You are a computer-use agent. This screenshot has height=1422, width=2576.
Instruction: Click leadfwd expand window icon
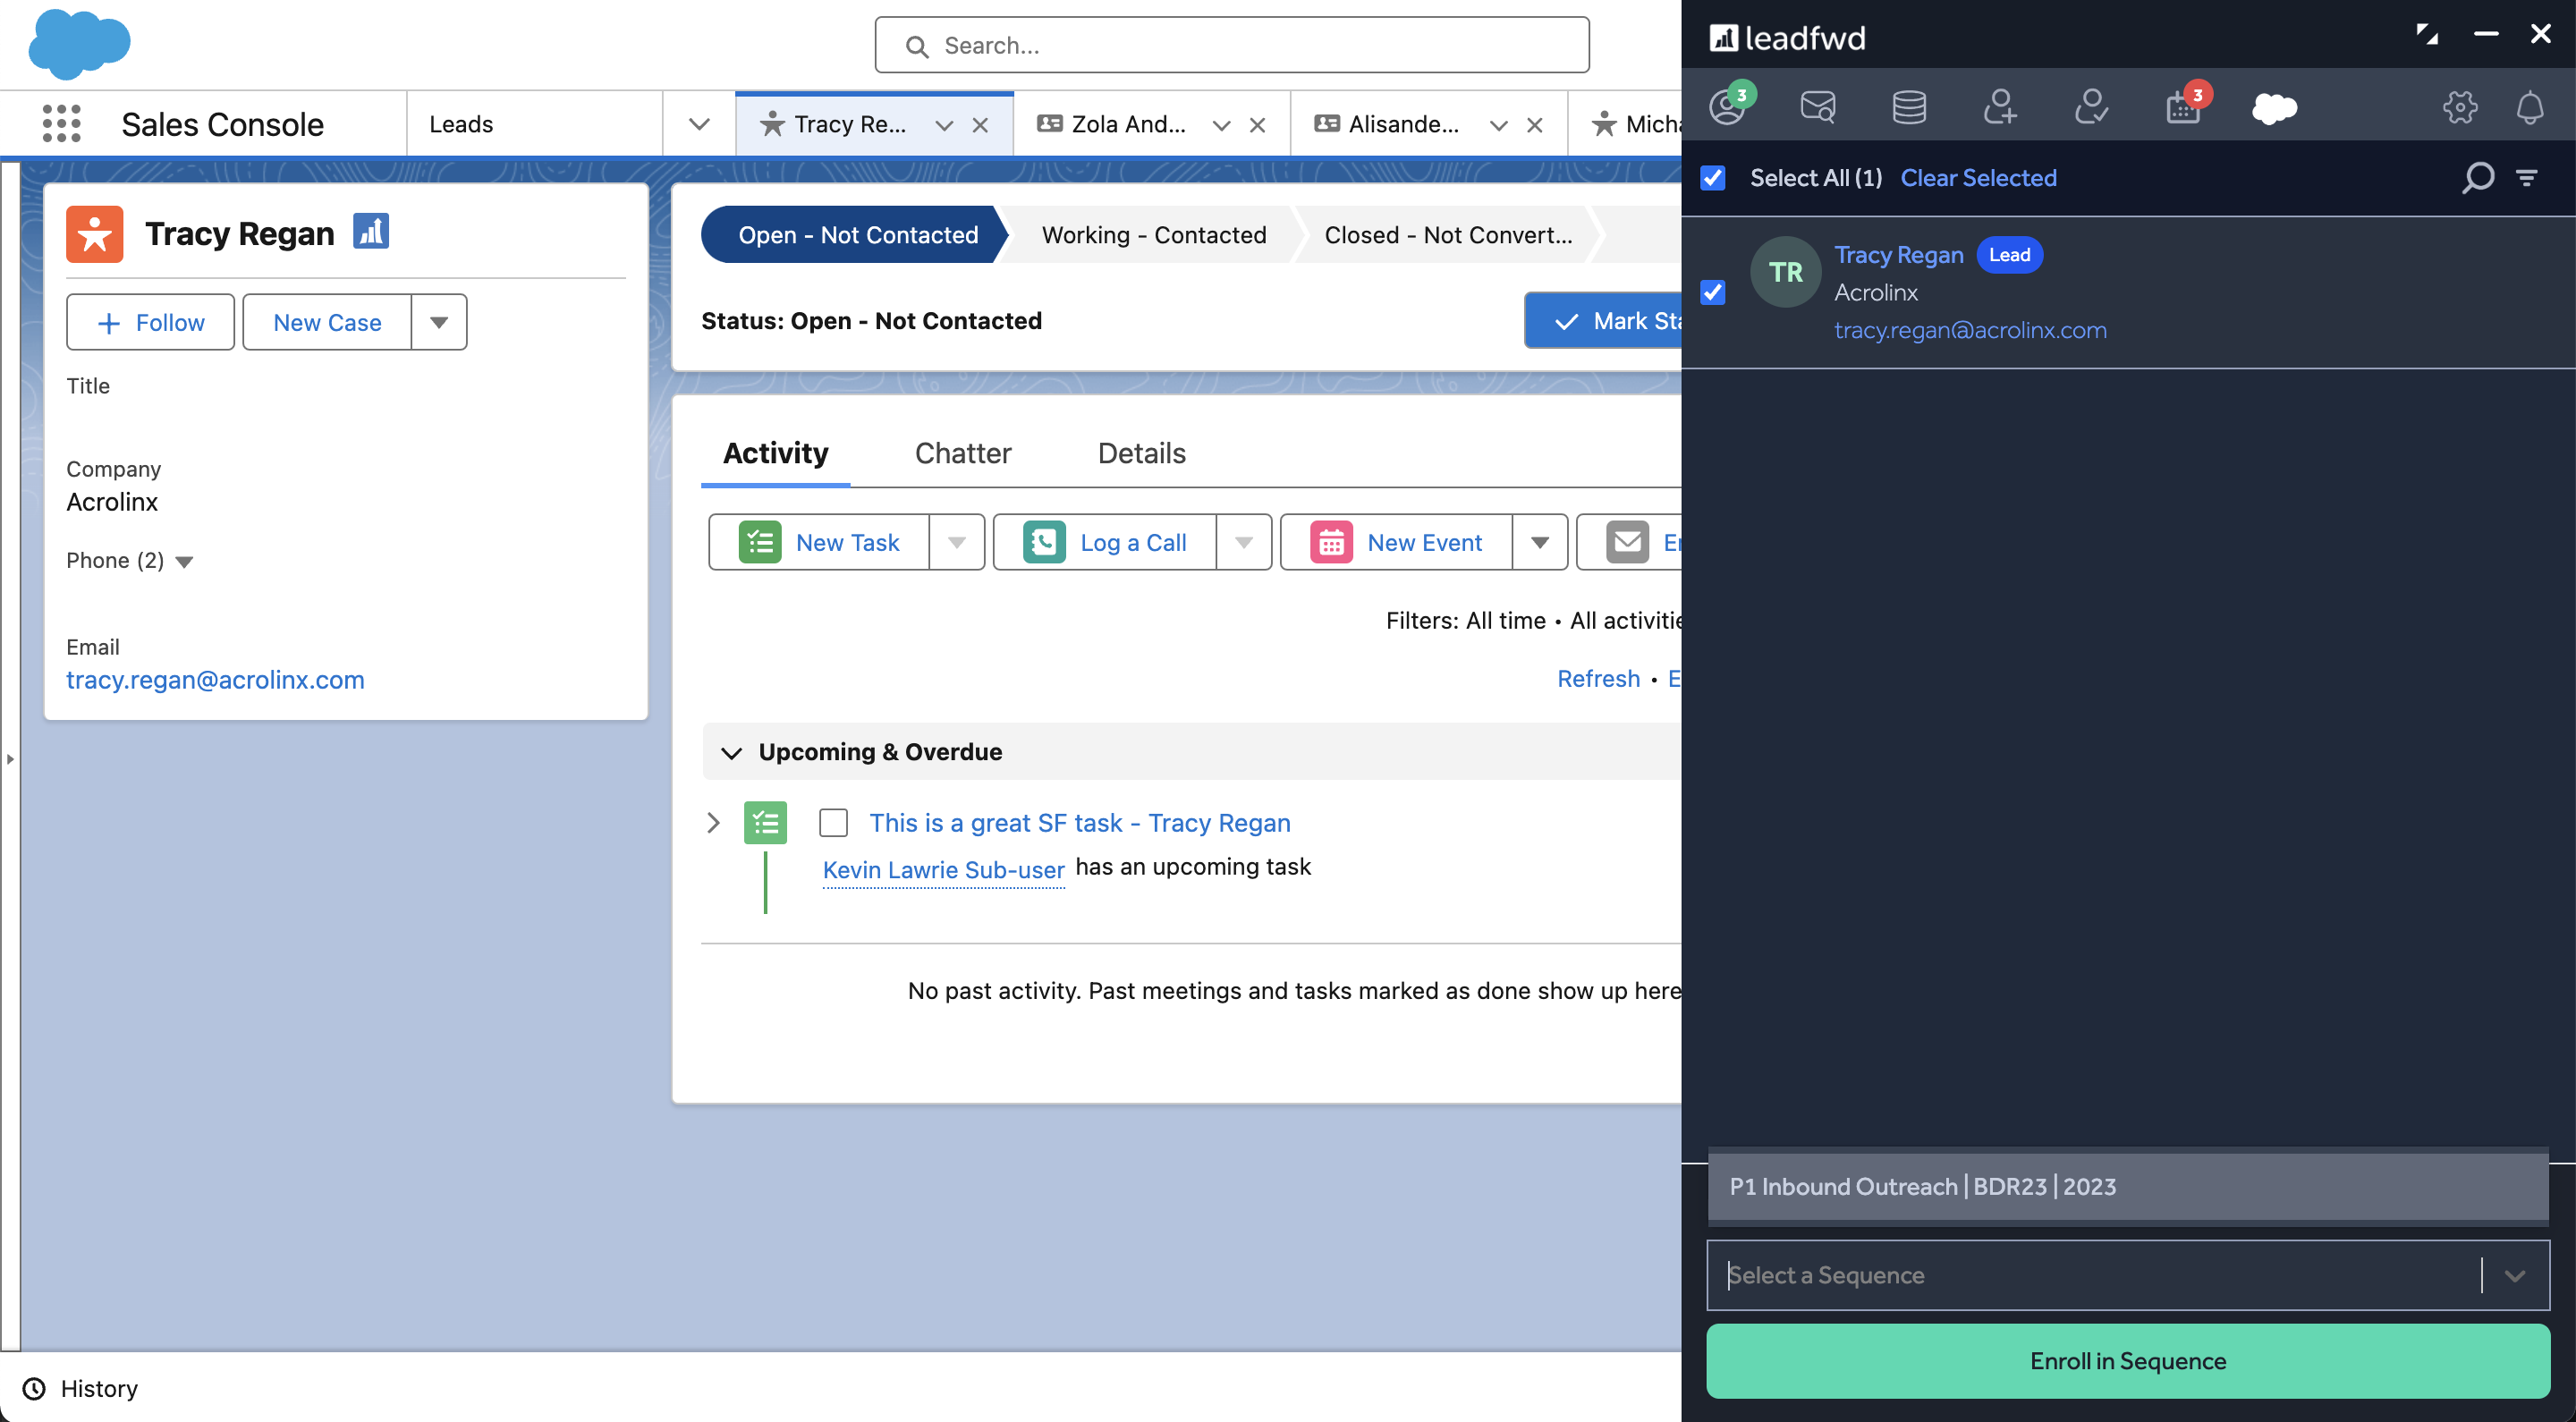[x=2427, y=34]
